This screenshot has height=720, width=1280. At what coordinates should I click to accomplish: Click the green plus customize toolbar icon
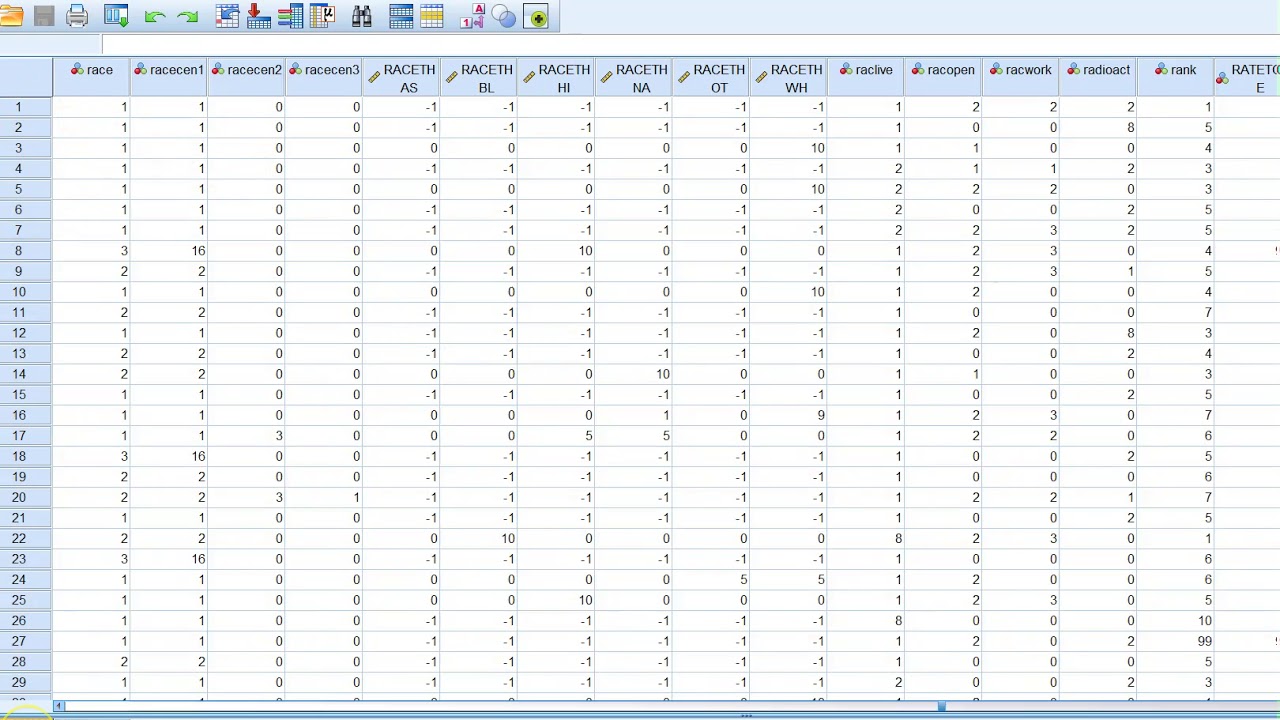[x=537, y=17]
